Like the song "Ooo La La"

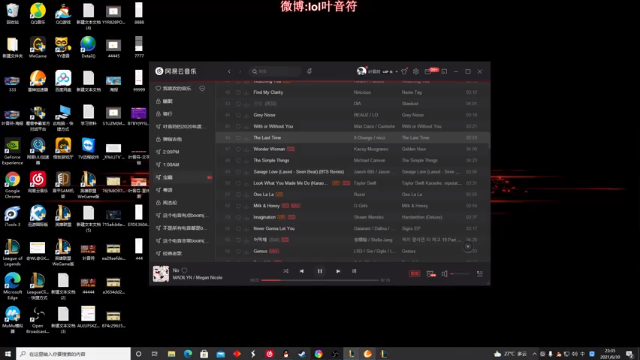click(238, 195)
